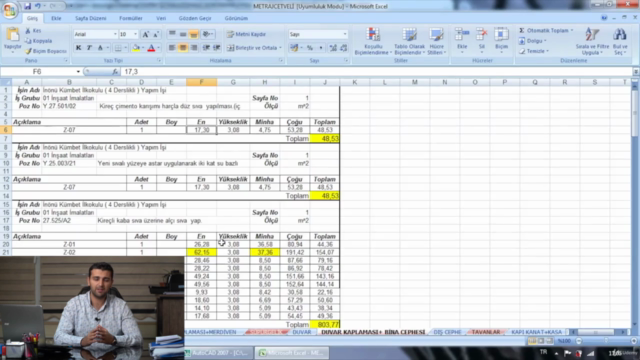Click Birleştir ve Ortala merge button

(x=254, y=48)
